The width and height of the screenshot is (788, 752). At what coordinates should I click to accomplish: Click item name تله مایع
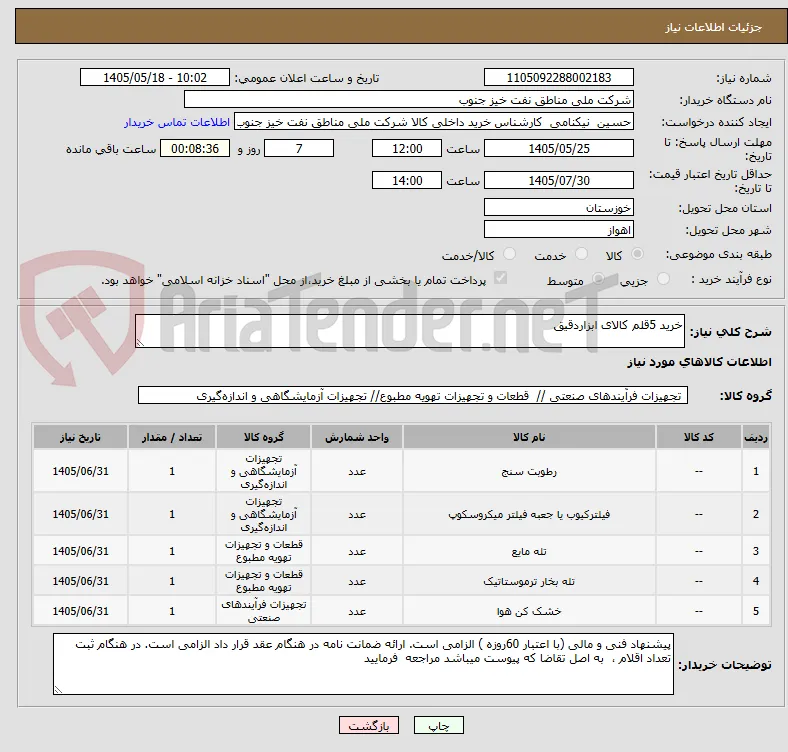tap(529, 551)
